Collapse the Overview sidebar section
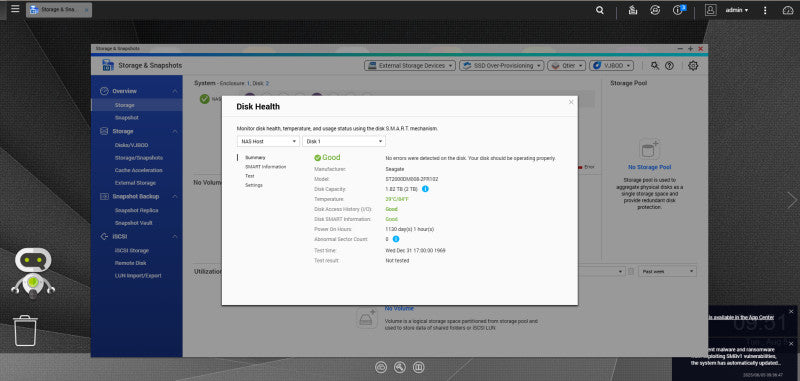Screen dimensions: 800x381 tap(174, 91)
